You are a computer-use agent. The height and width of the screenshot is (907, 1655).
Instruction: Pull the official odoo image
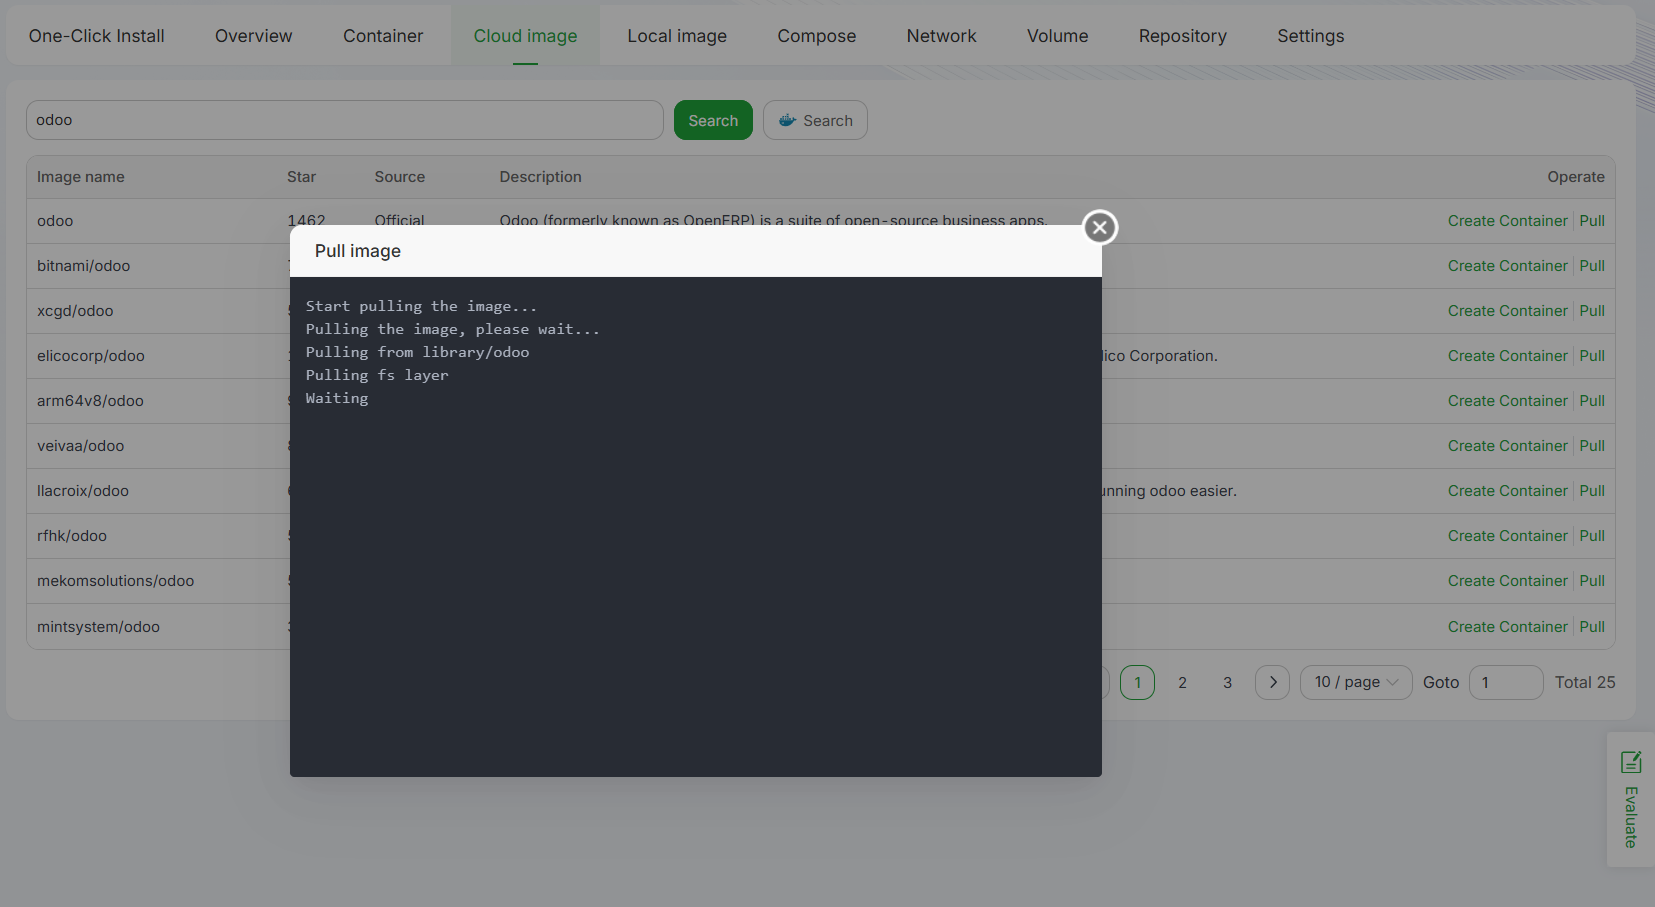coord(1592,221)
